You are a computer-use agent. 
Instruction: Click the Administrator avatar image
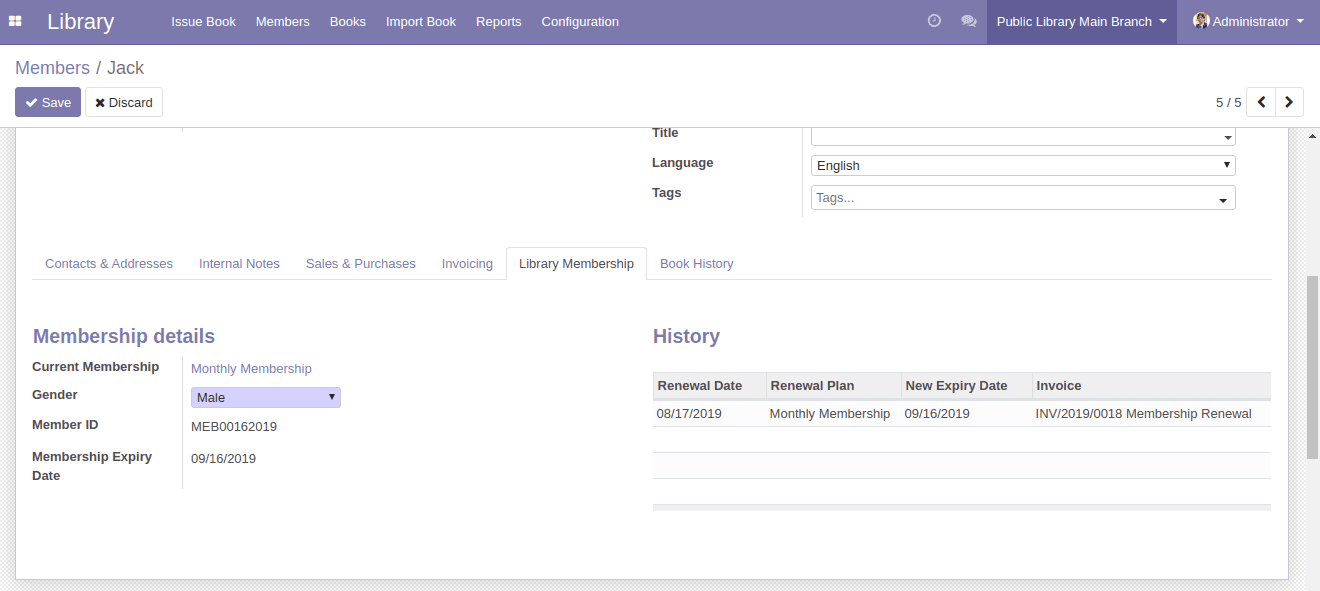(x=1201, y=21)
